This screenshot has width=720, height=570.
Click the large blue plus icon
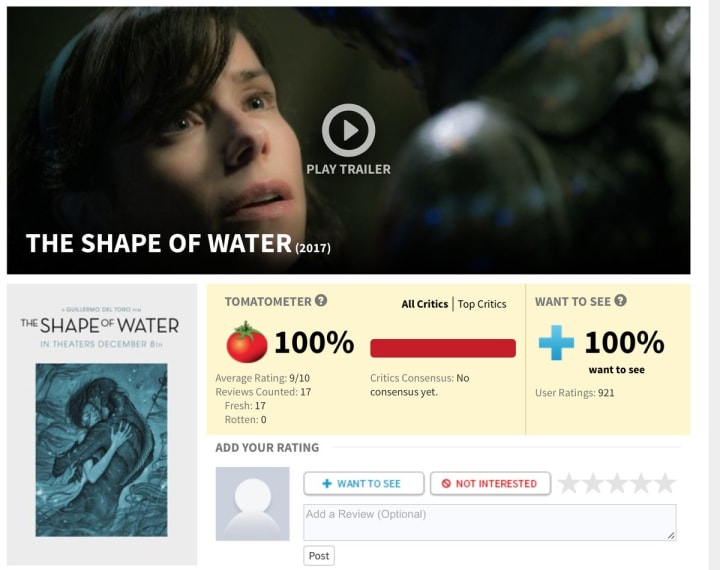tap(556, 343)
